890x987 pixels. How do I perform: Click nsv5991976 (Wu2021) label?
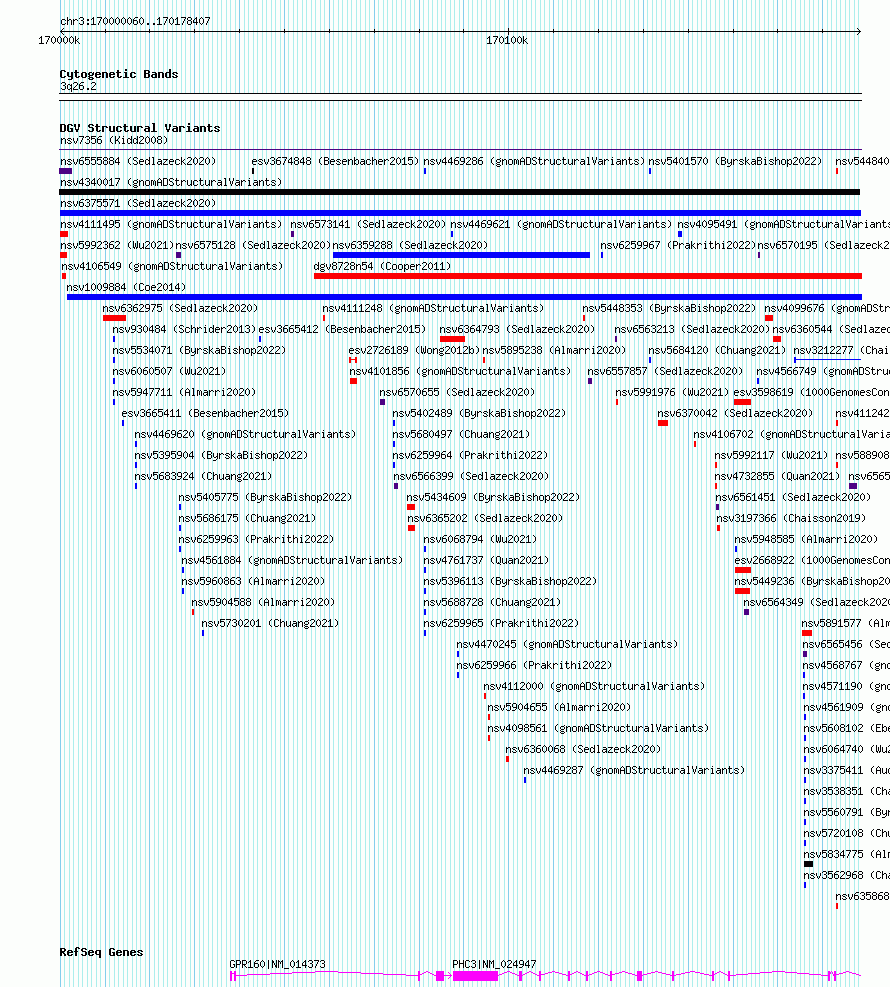click(x=672, y=392)
